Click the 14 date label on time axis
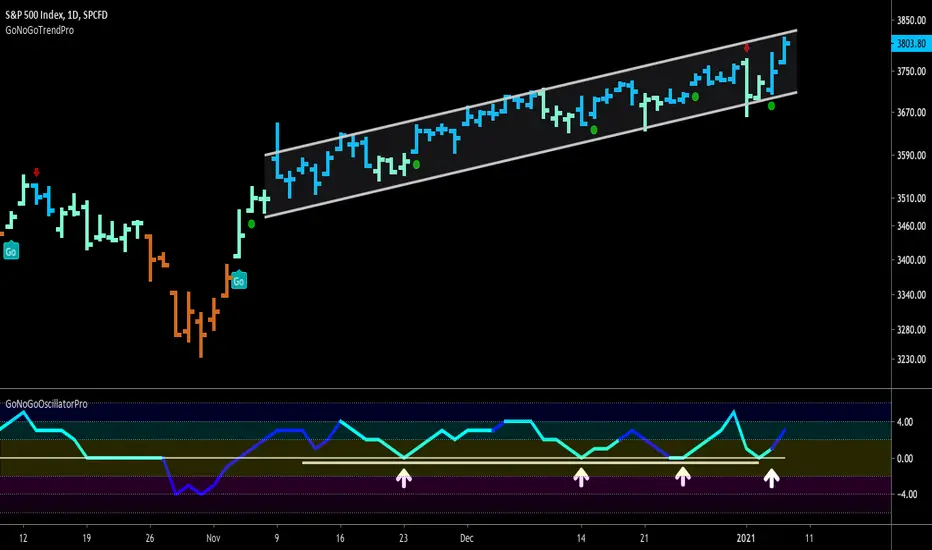The image size is (932, 550). point(581,538)
